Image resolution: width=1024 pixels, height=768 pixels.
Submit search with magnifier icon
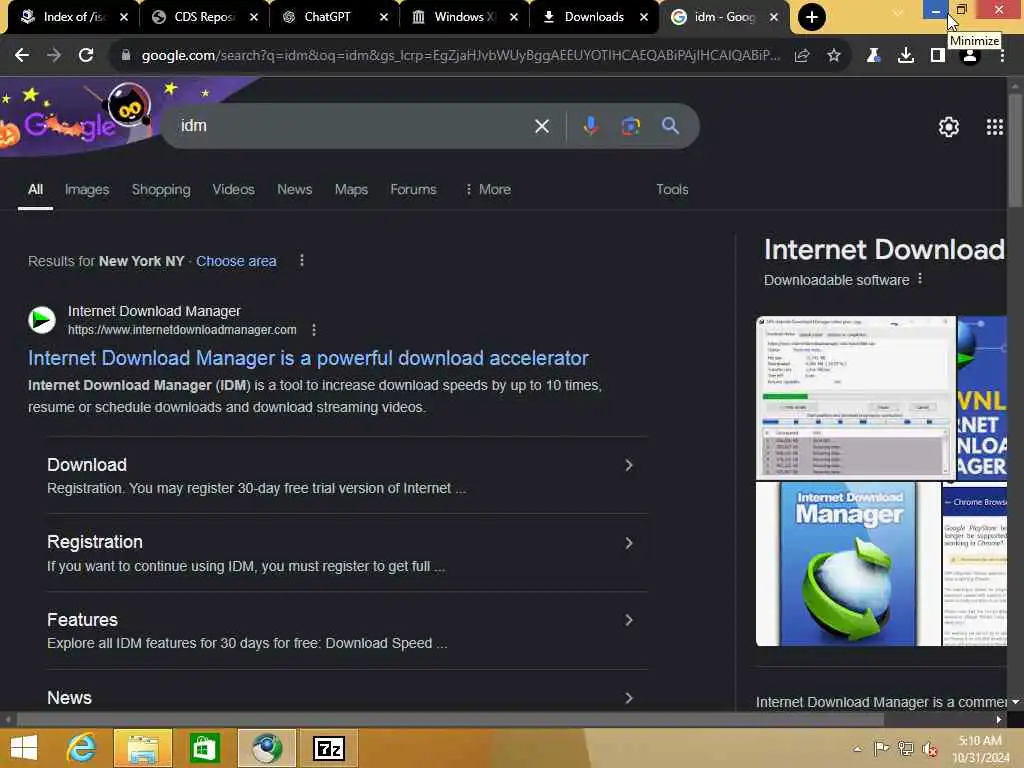click(x=671, y=126)
